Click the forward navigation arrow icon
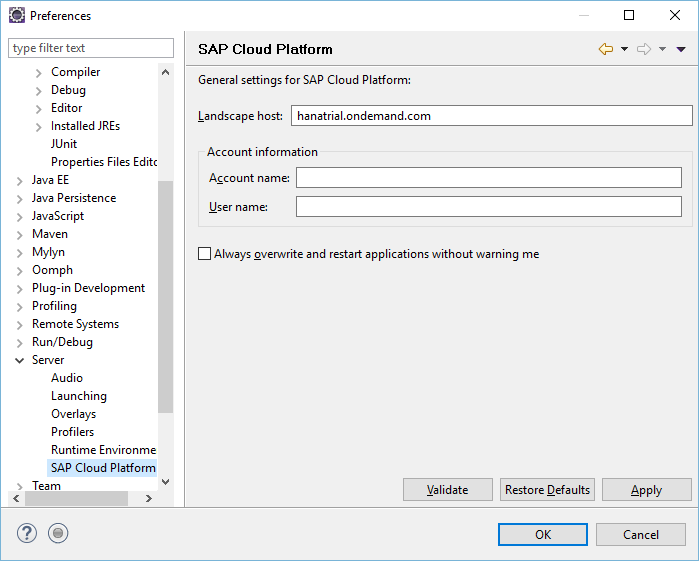The width and height of the screenshot is (699, 561). (644, 49)
